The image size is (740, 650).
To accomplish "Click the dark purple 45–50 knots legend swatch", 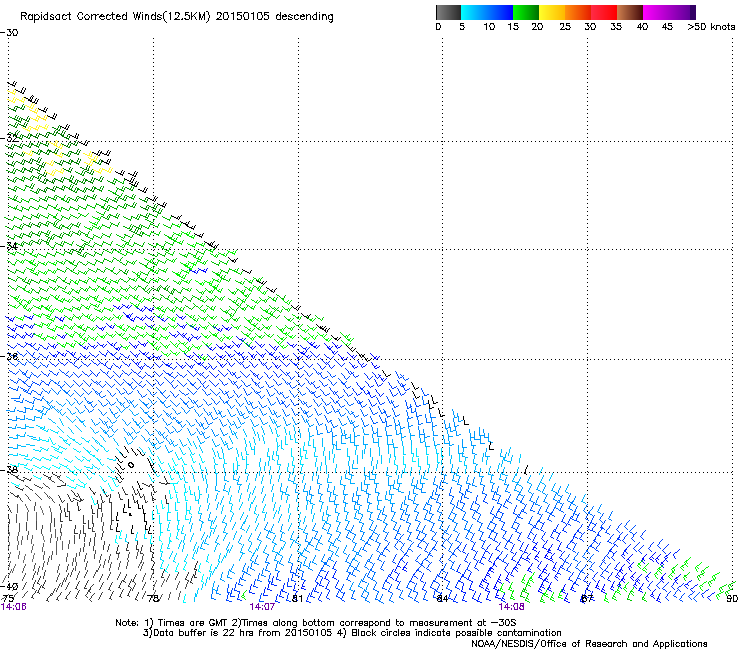I will pos(682,12).
